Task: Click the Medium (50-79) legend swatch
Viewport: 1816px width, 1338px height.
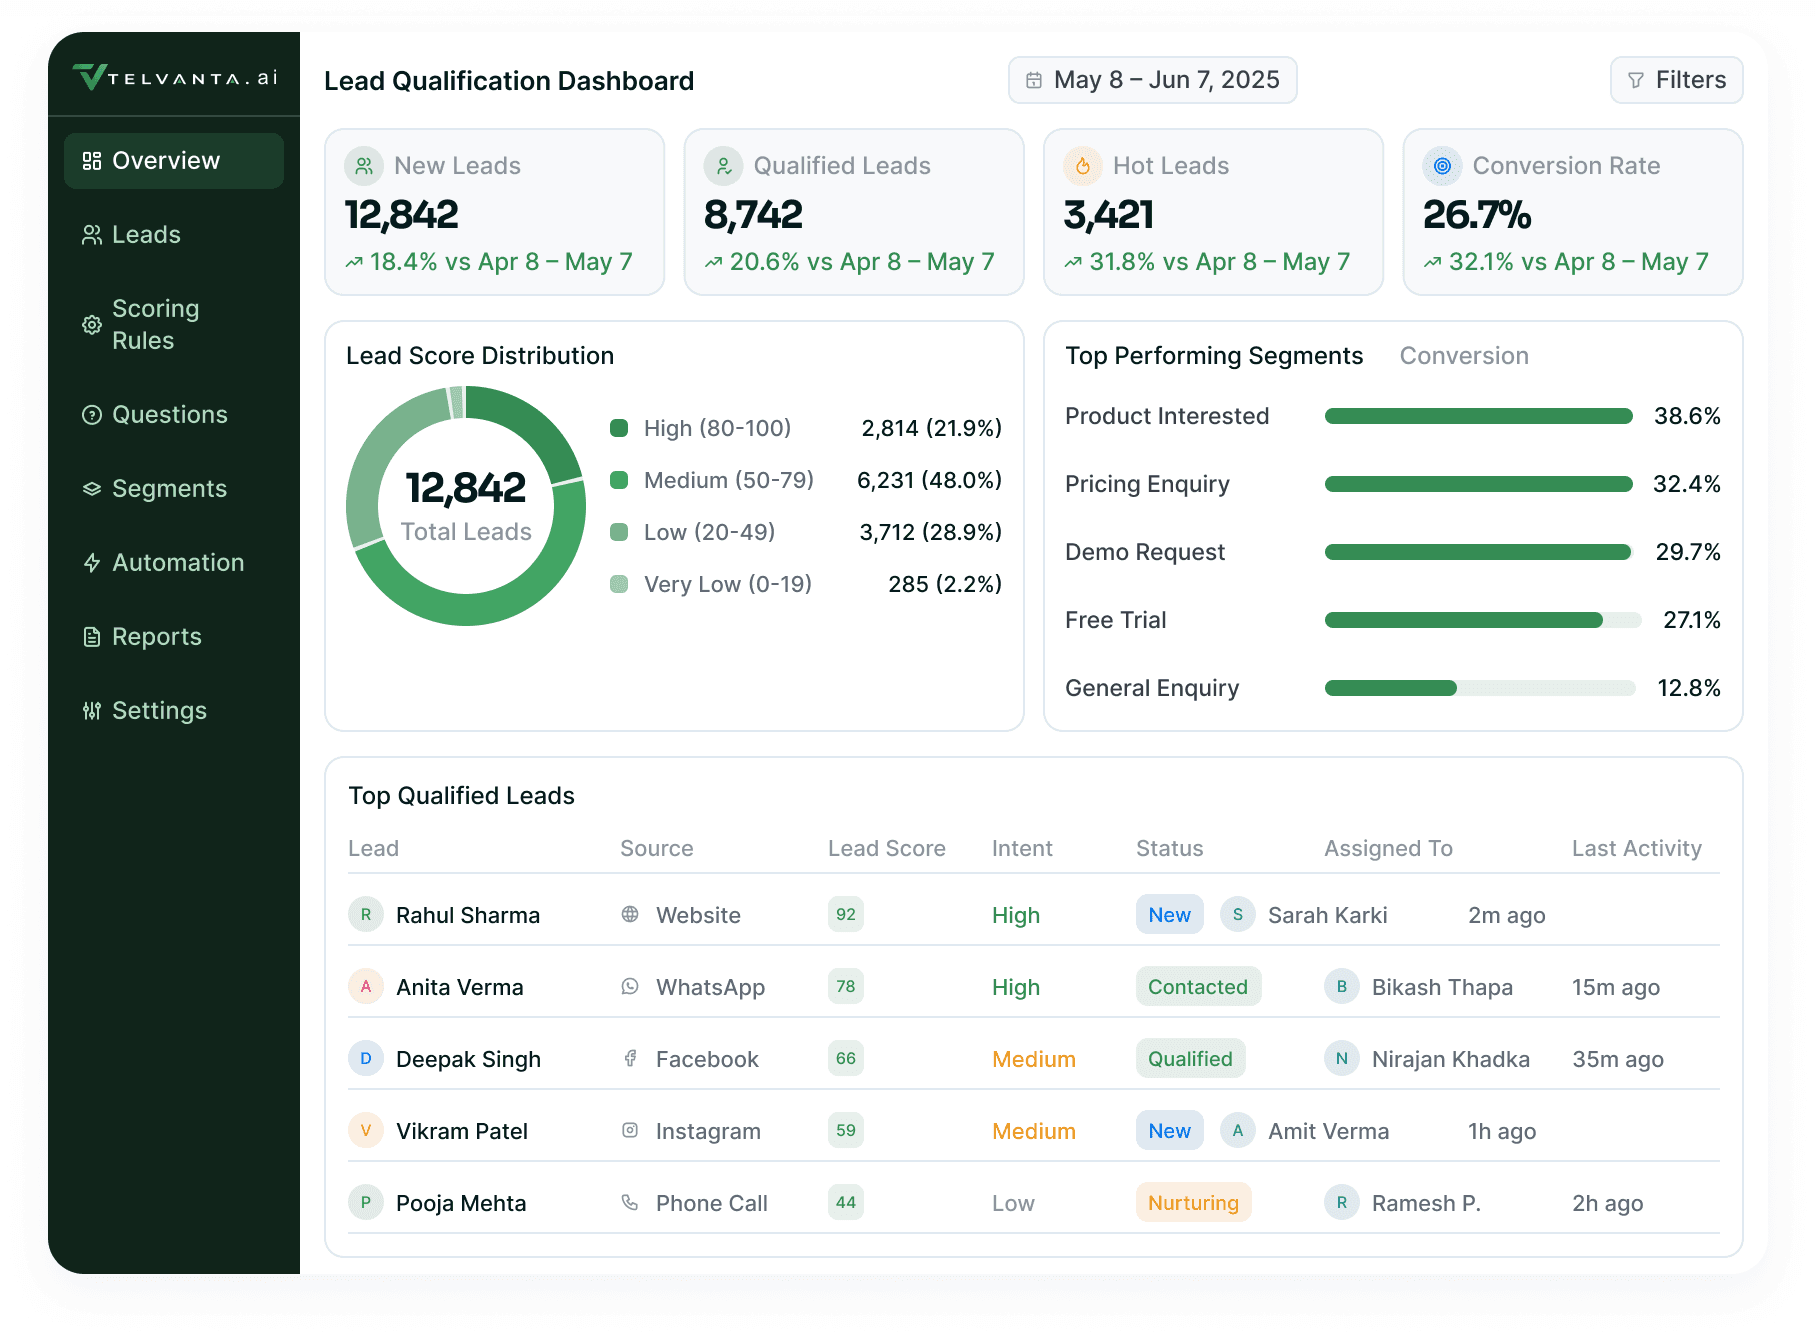Action: click(619, 480)
